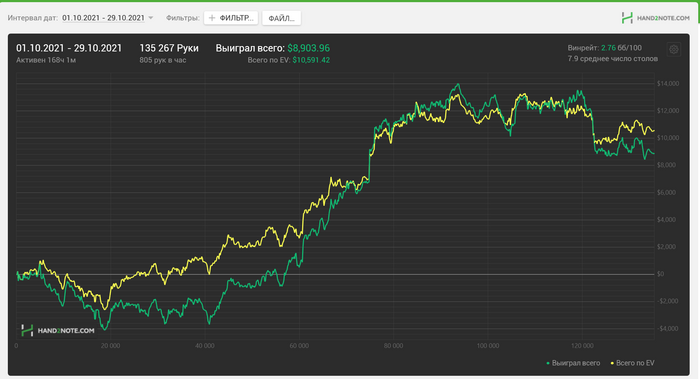Screen dimensions: 700x379
Task: Click the $14,000 axis label
Action: [668, 83]
